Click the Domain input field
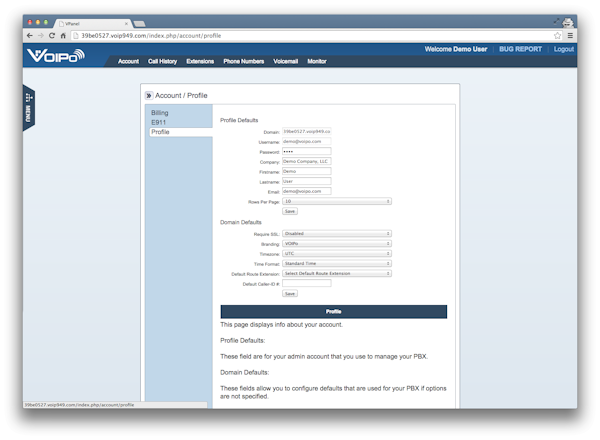The height and width of the screenshot is (440, 600). pyautogui.click(x=307, y=132)
